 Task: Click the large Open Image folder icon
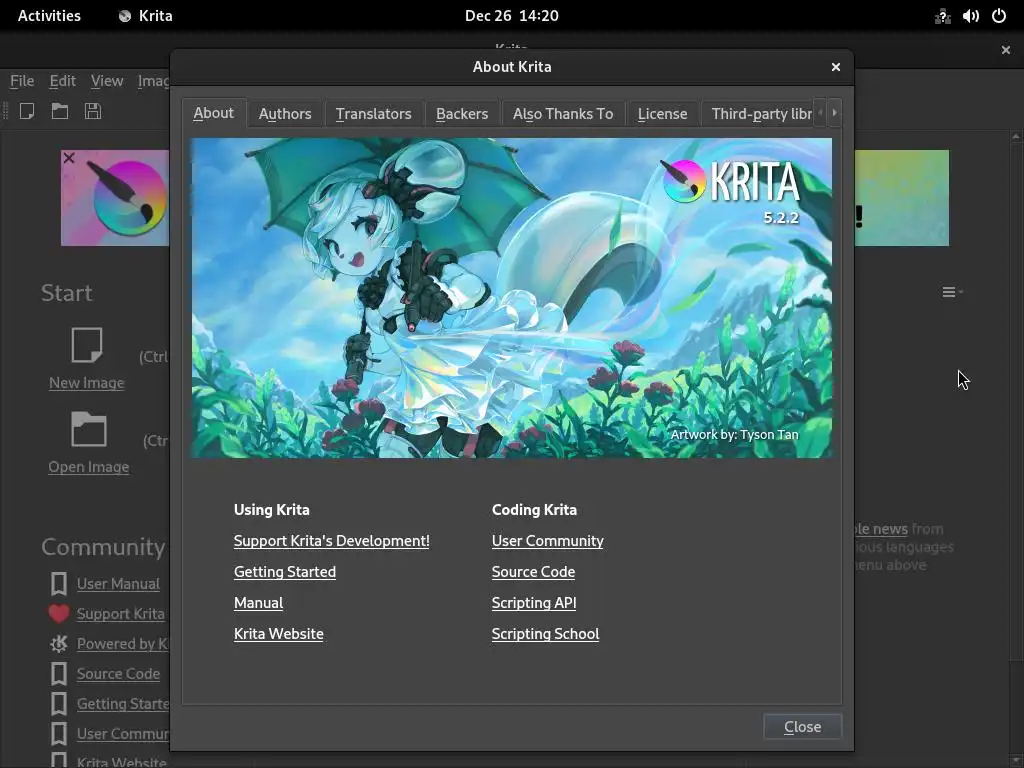(88, 429)
